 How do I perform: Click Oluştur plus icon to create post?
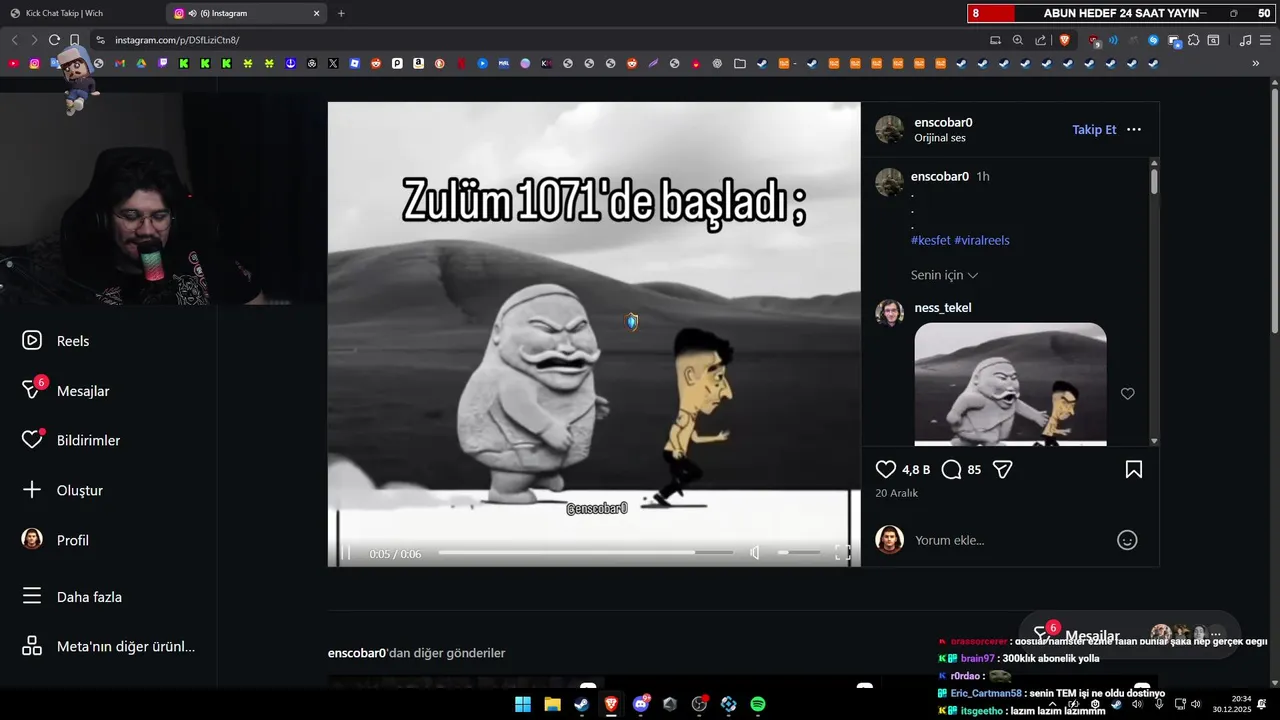[x=62, y=490]
